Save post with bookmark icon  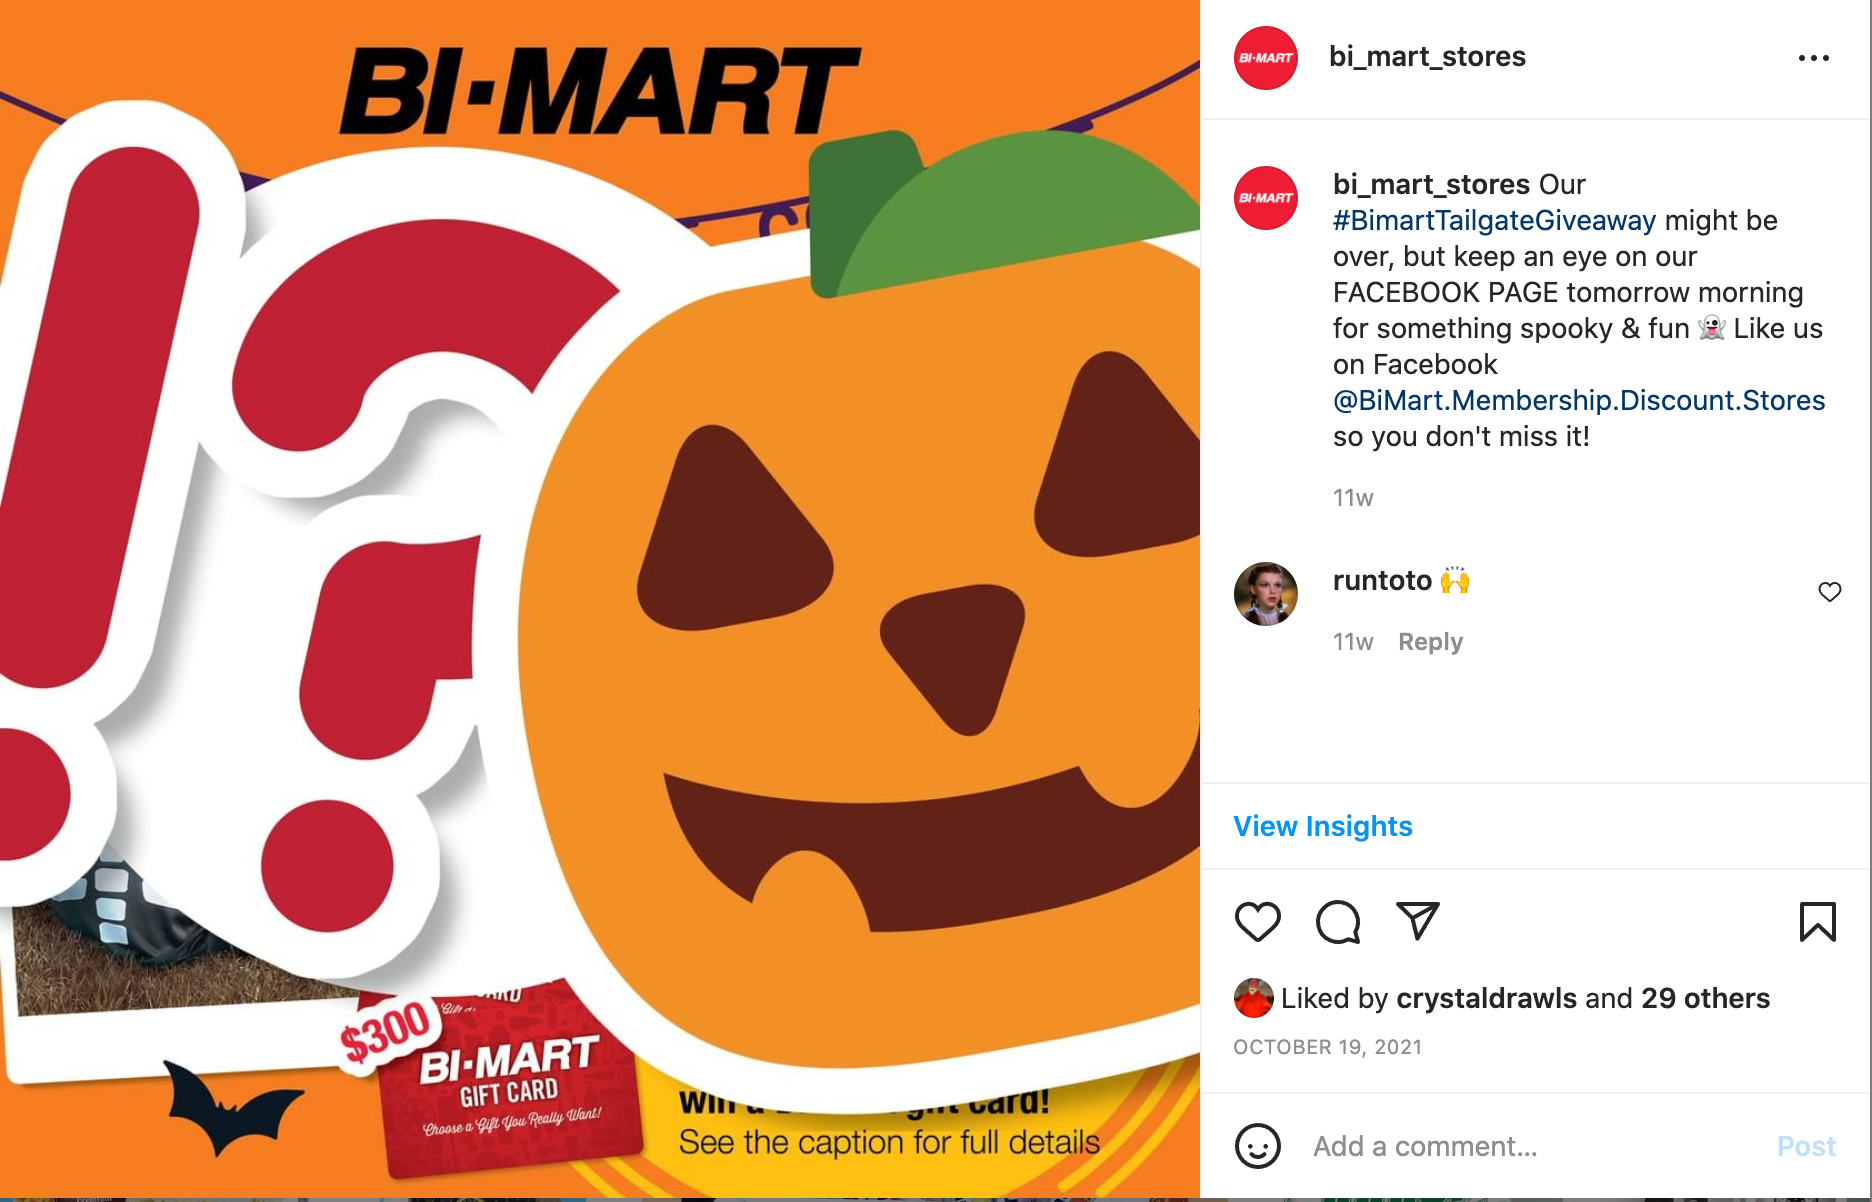point(1817,921)
